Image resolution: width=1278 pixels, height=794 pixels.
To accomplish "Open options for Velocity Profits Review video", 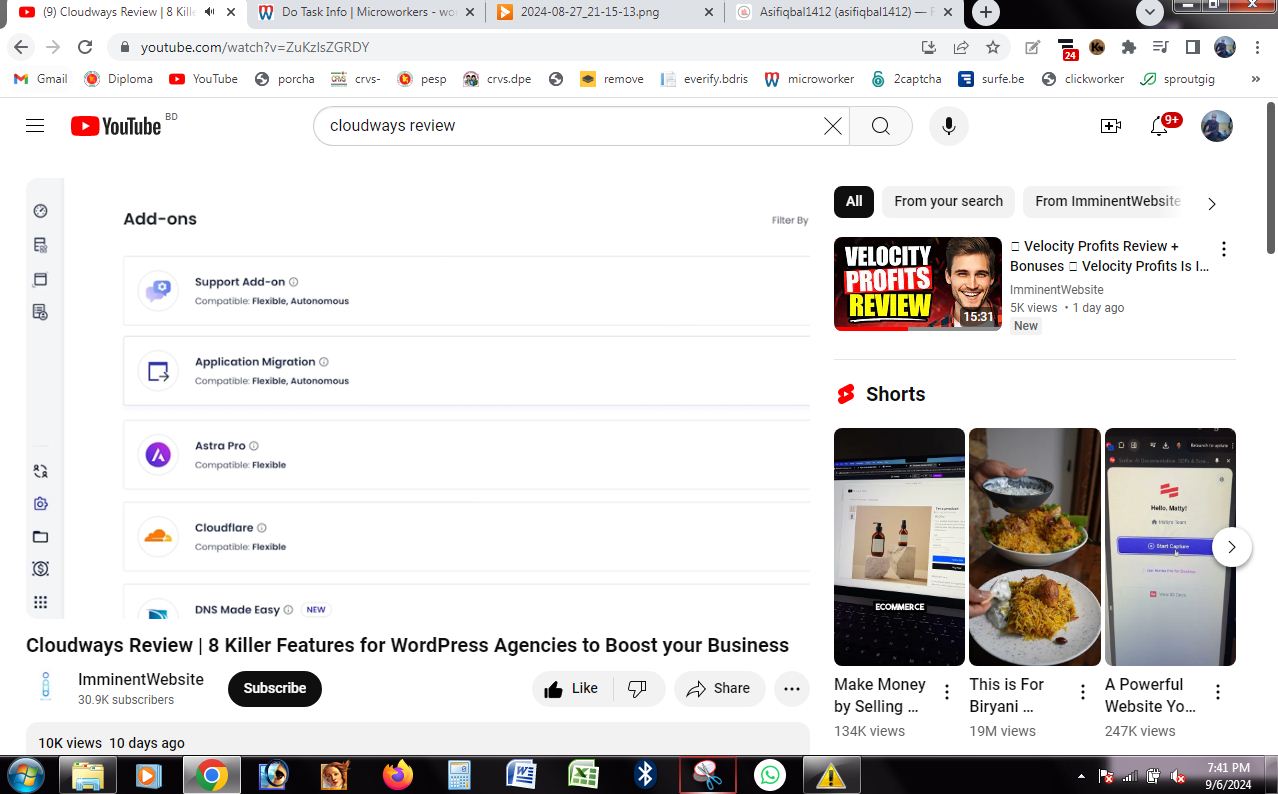I will click(1223, 249).
